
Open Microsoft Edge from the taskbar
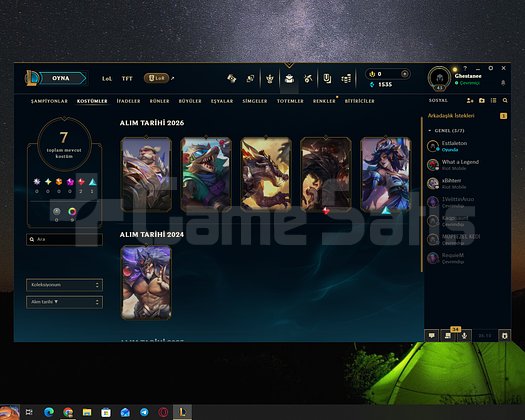49,412
